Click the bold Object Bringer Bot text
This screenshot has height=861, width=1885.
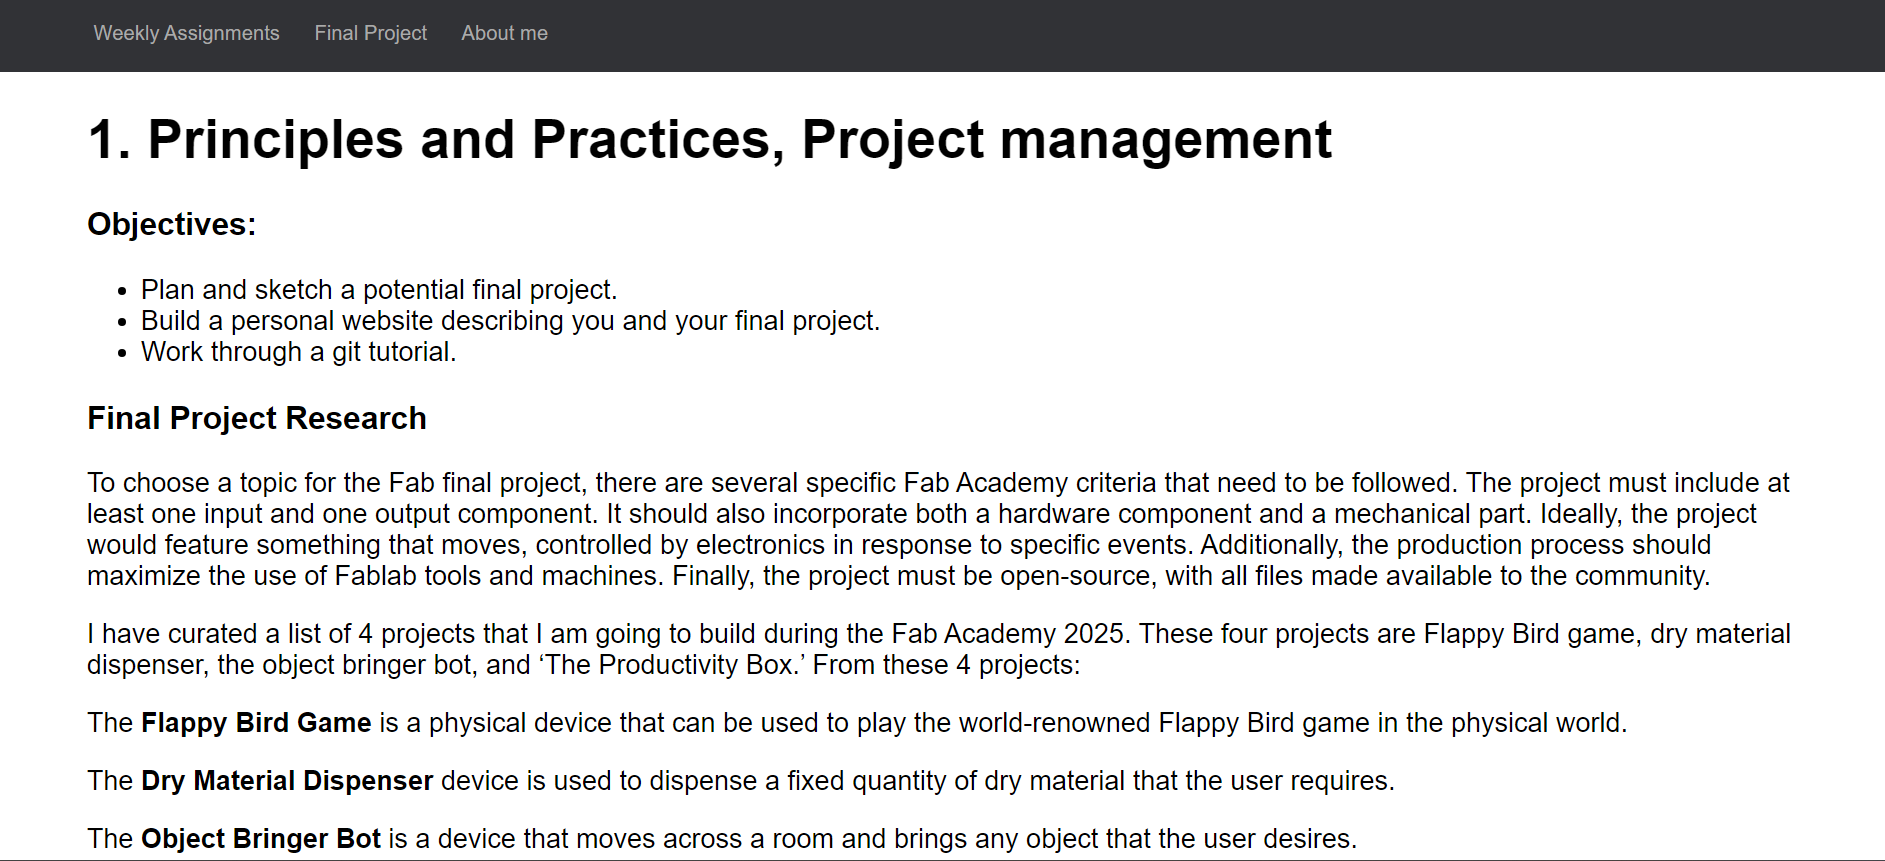pos(261,839)
